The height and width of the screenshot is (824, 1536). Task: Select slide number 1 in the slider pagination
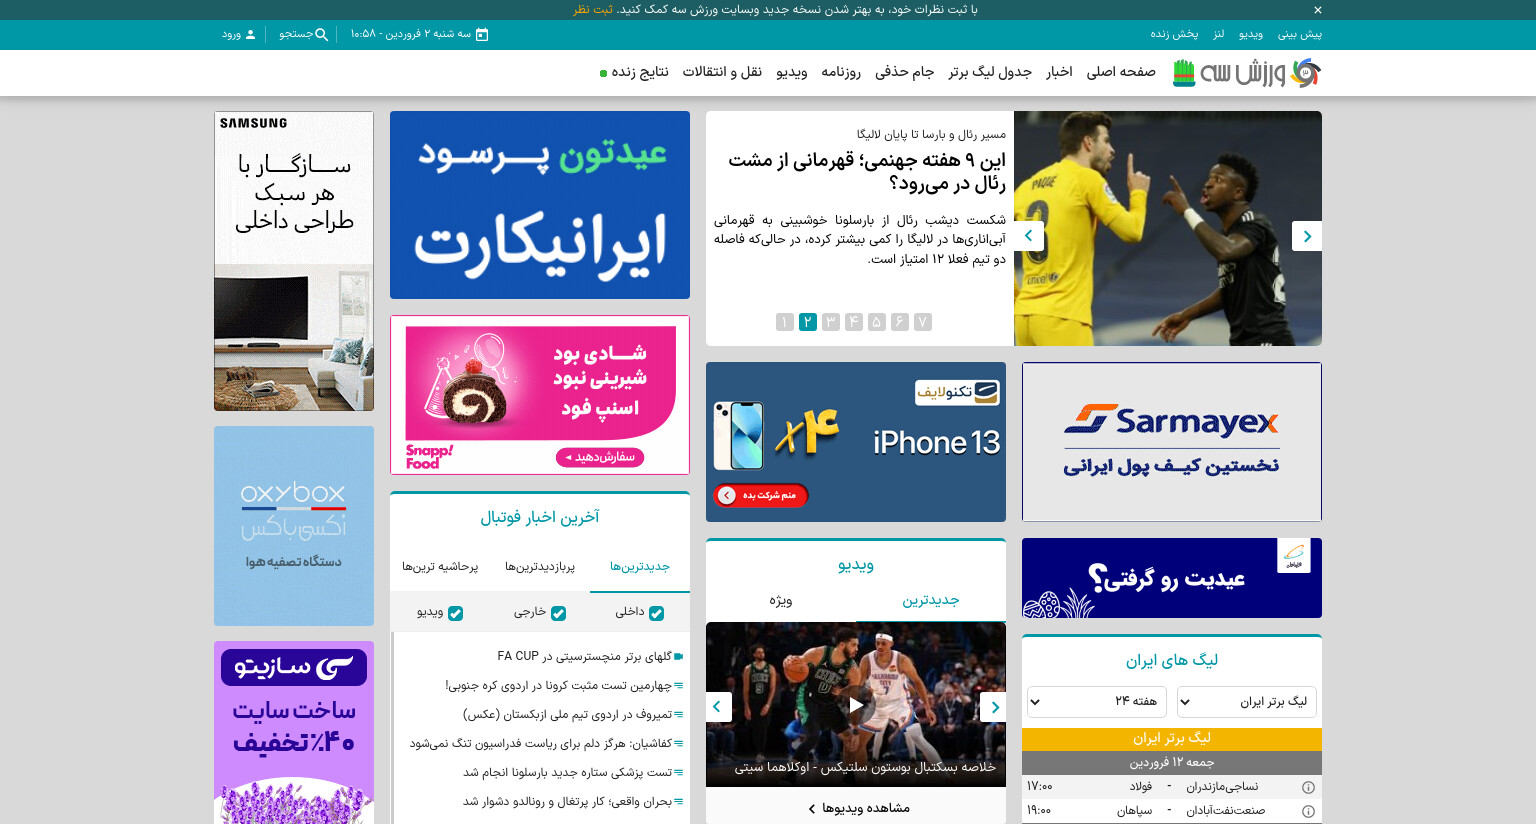coord(785,322)
